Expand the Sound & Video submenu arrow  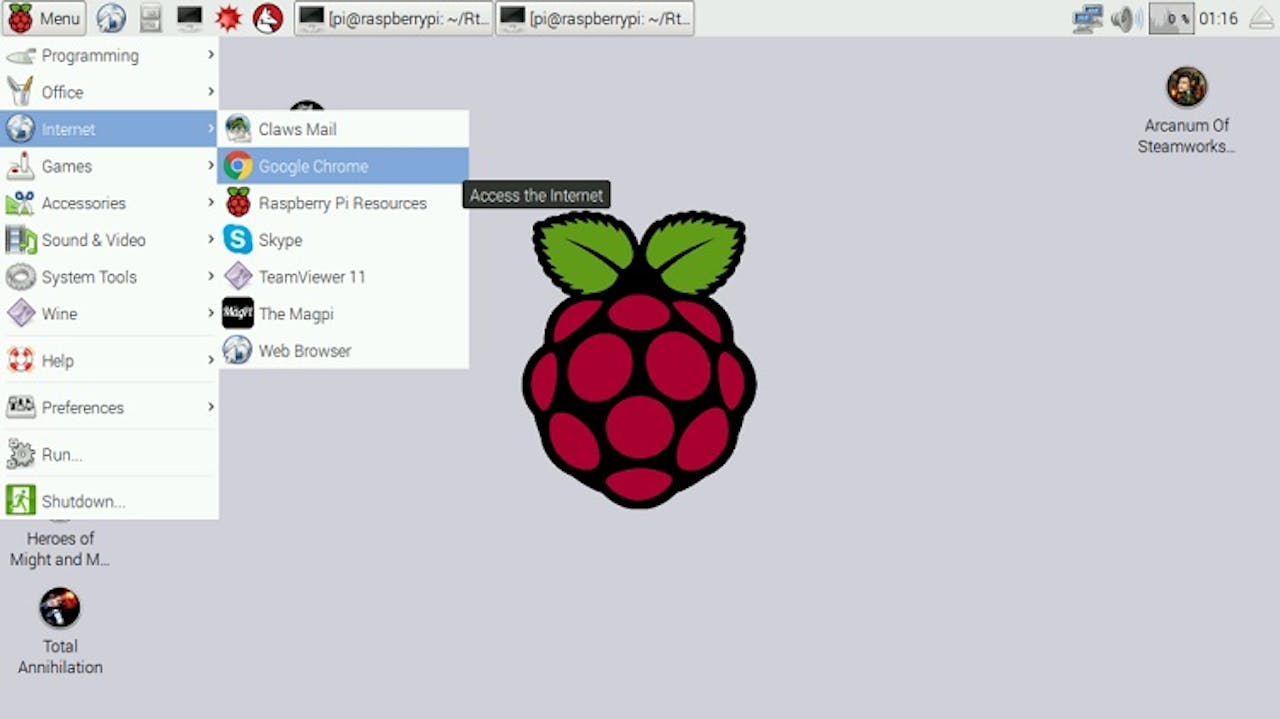pyautogui.click(x=210, y=239)
